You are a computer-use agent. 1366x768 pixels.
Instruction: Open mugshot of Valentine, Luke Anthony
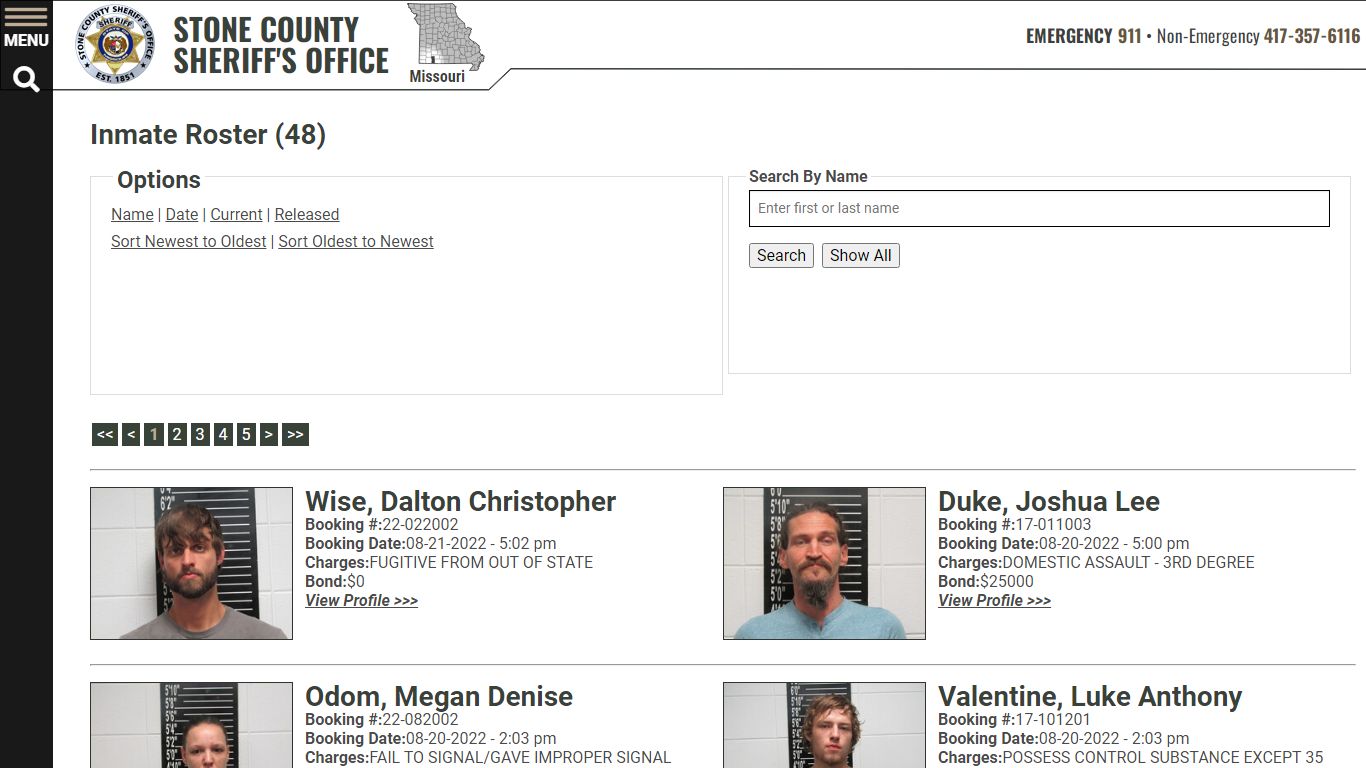pyautogui.click(x=824, y=725)
